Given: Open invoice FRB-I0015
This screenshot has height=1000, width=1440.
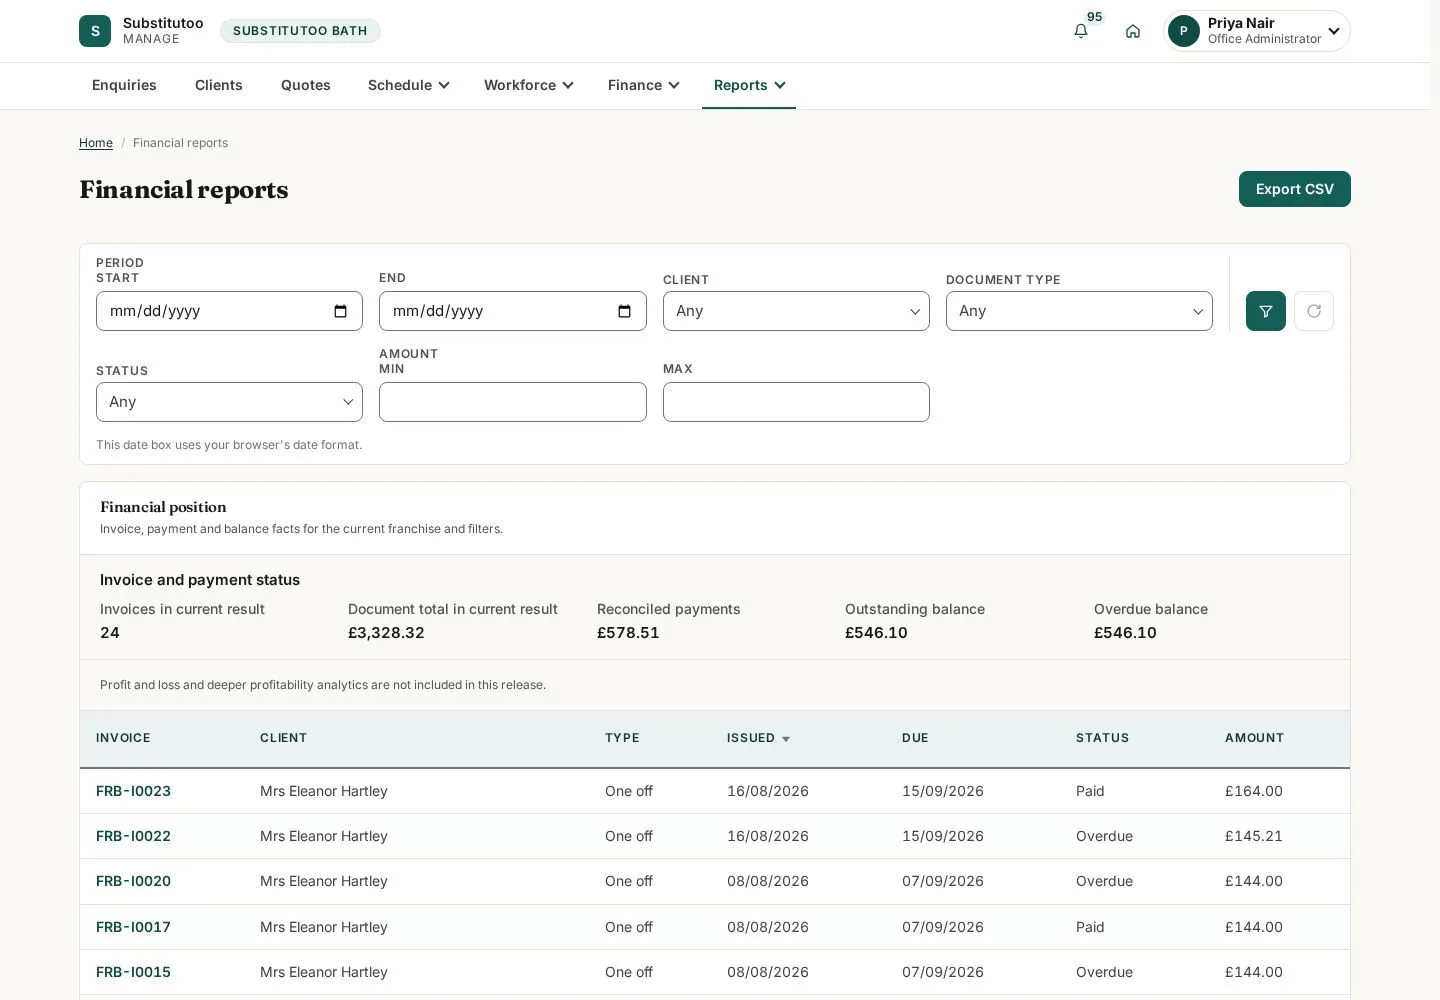Looking at the screenshot, I should coord(133,972).
